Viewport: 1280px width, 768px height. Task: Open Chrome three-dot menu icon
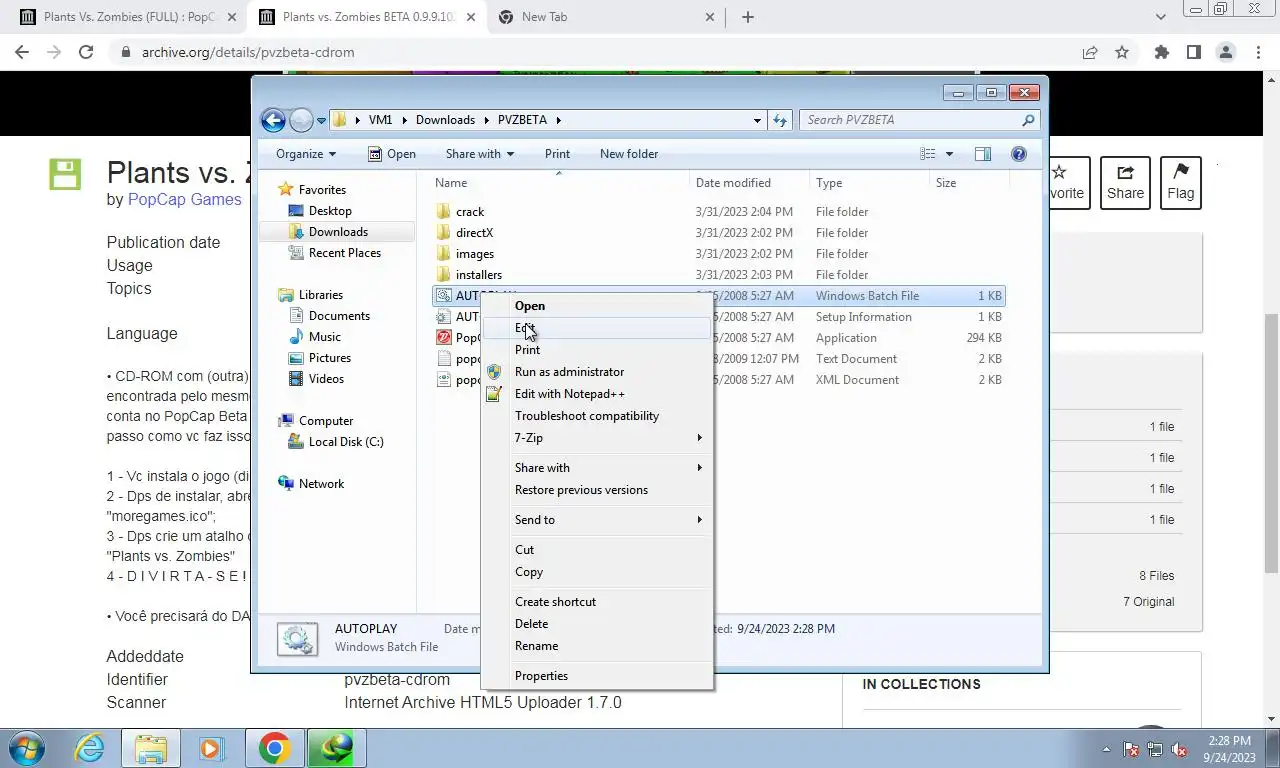pyautogui.click(x=1257, y=52)
